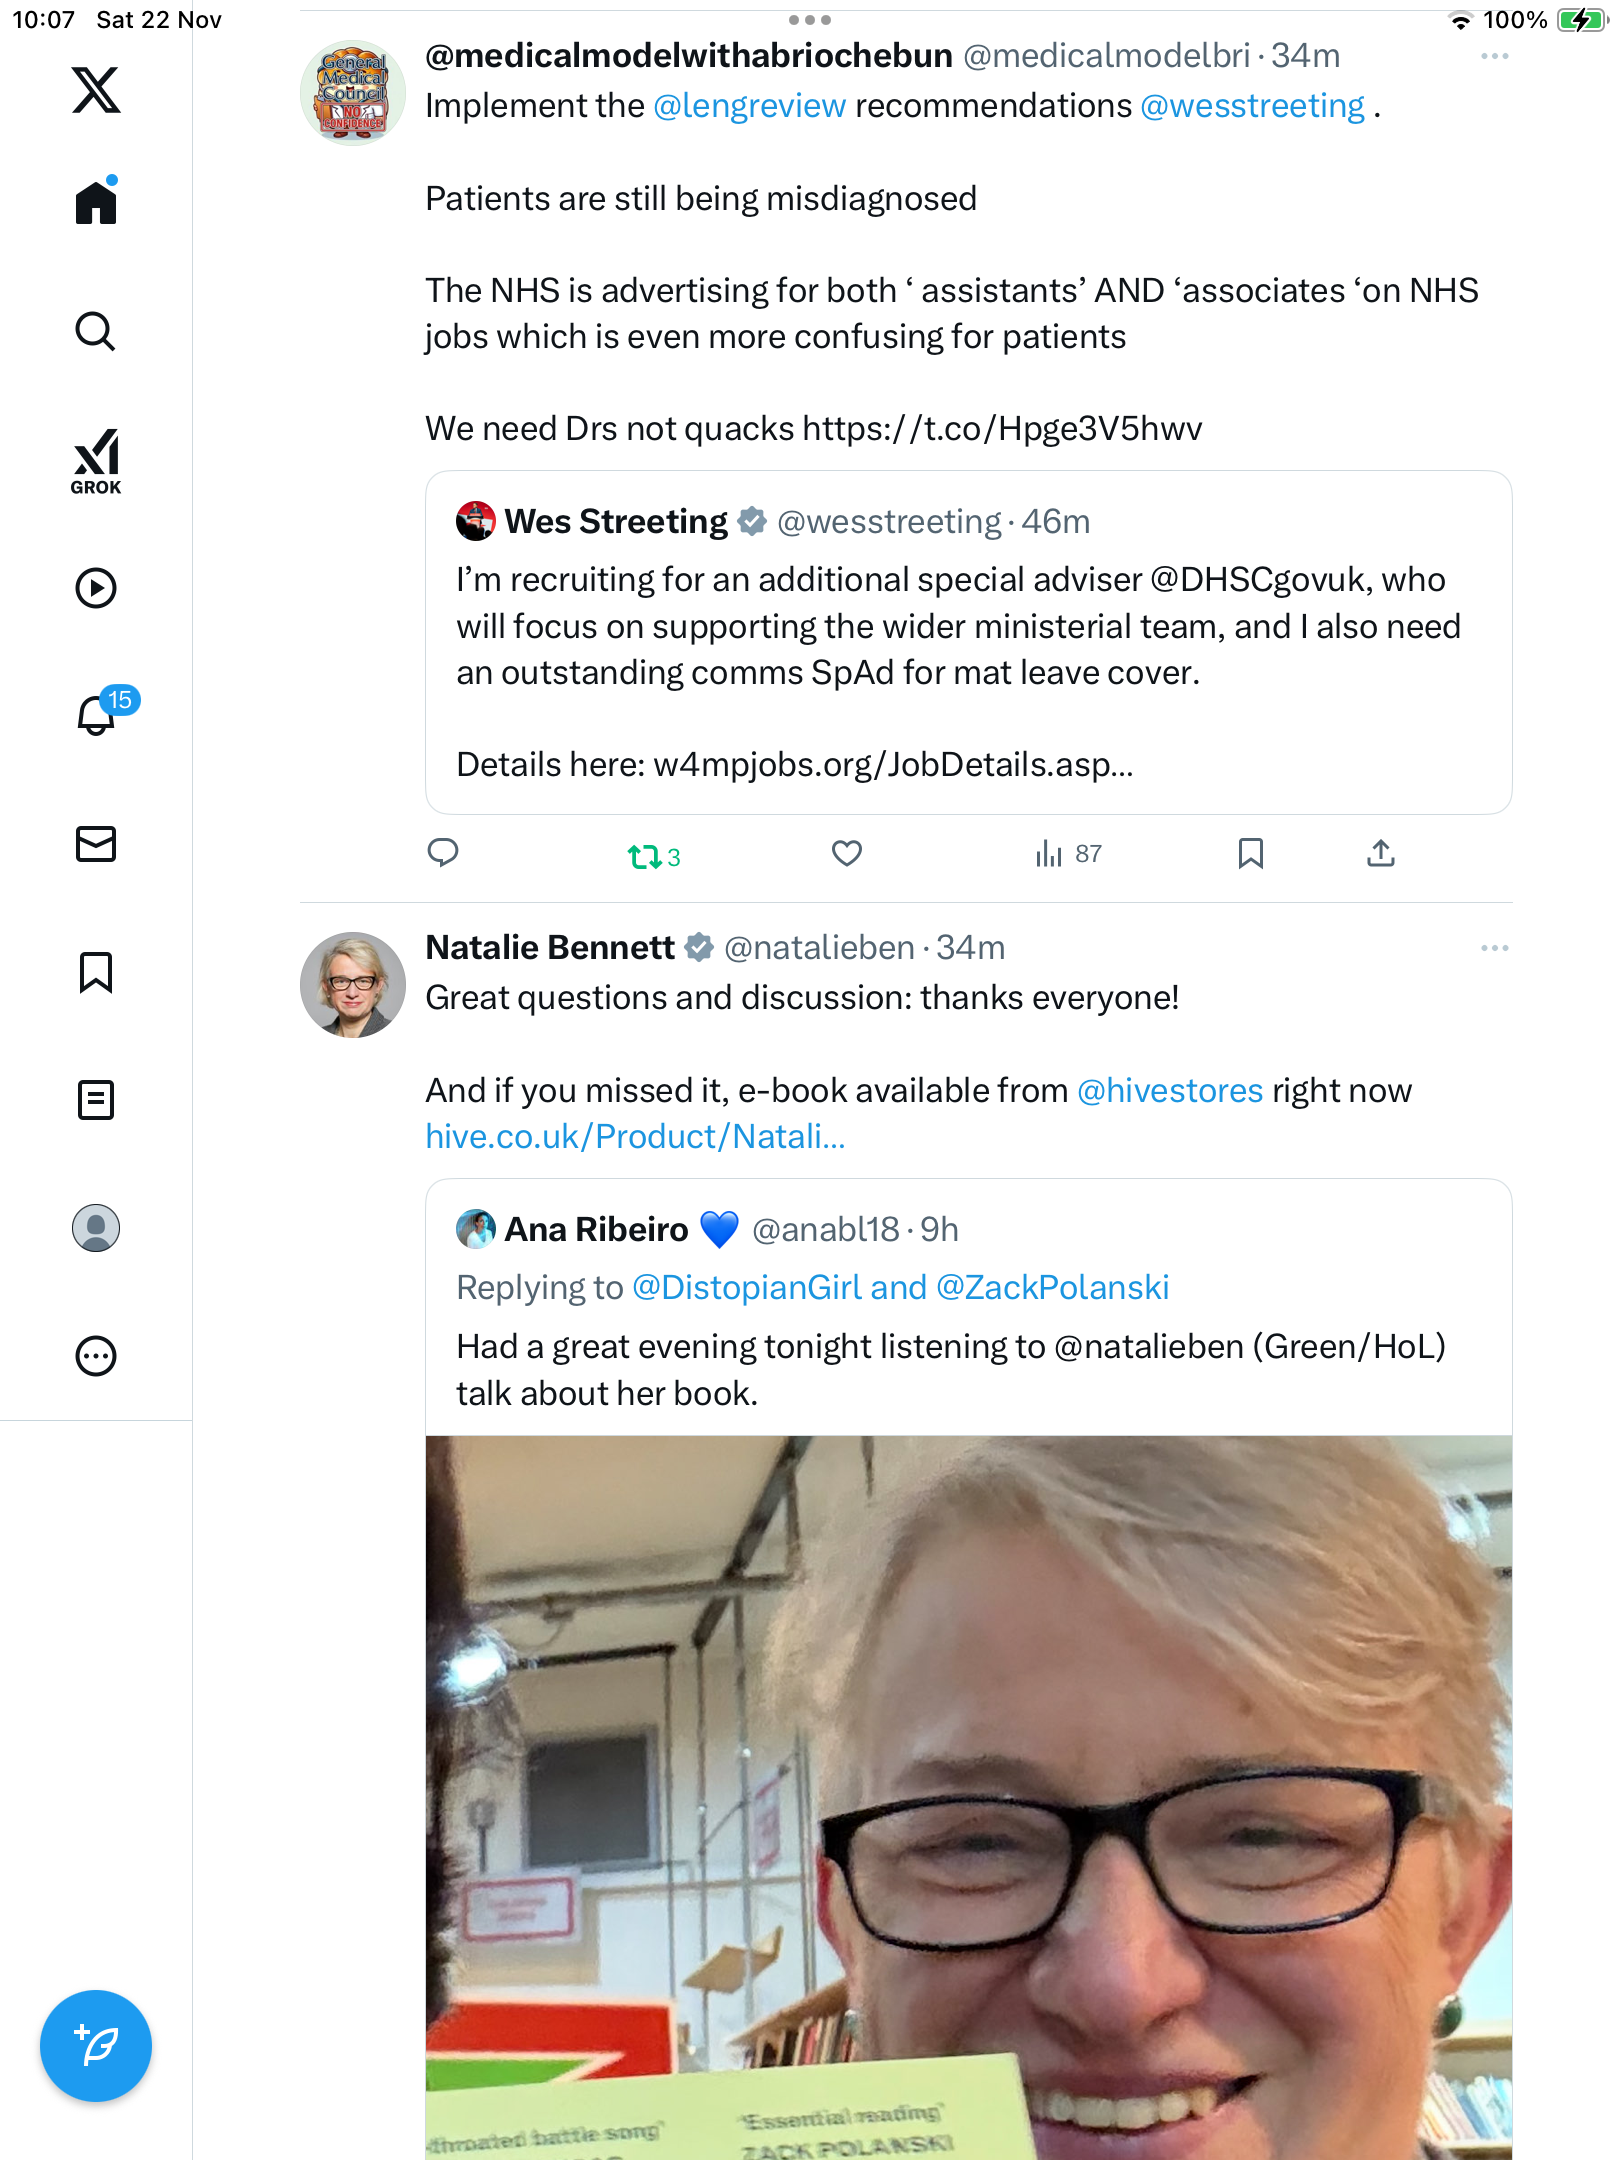The width and height of the screenshot is (1620, 2160).
Task: Like the medicalmodelwithabriochebun post
Action: (847, 854)
